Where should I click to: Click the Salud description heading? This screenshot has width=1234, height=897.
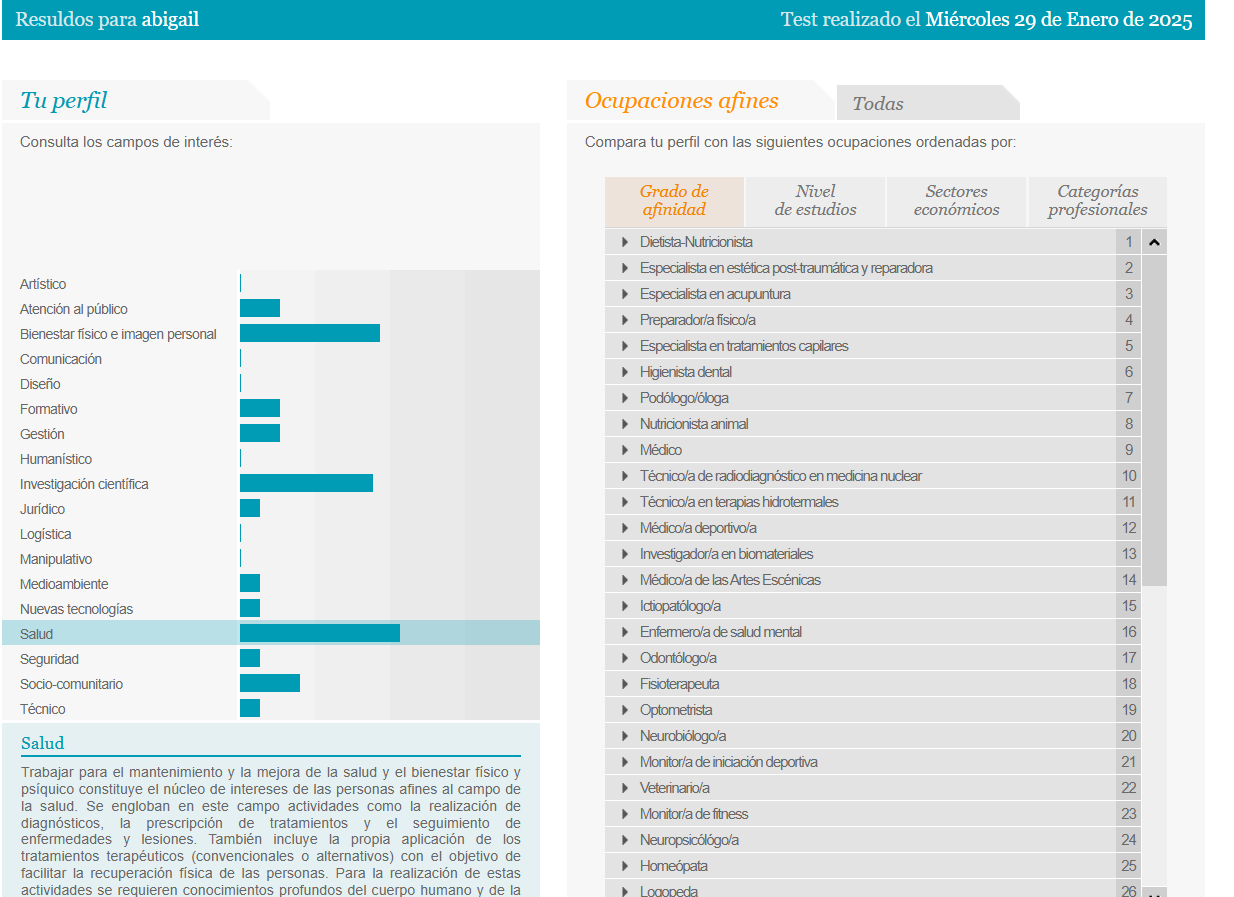[42, 743]
